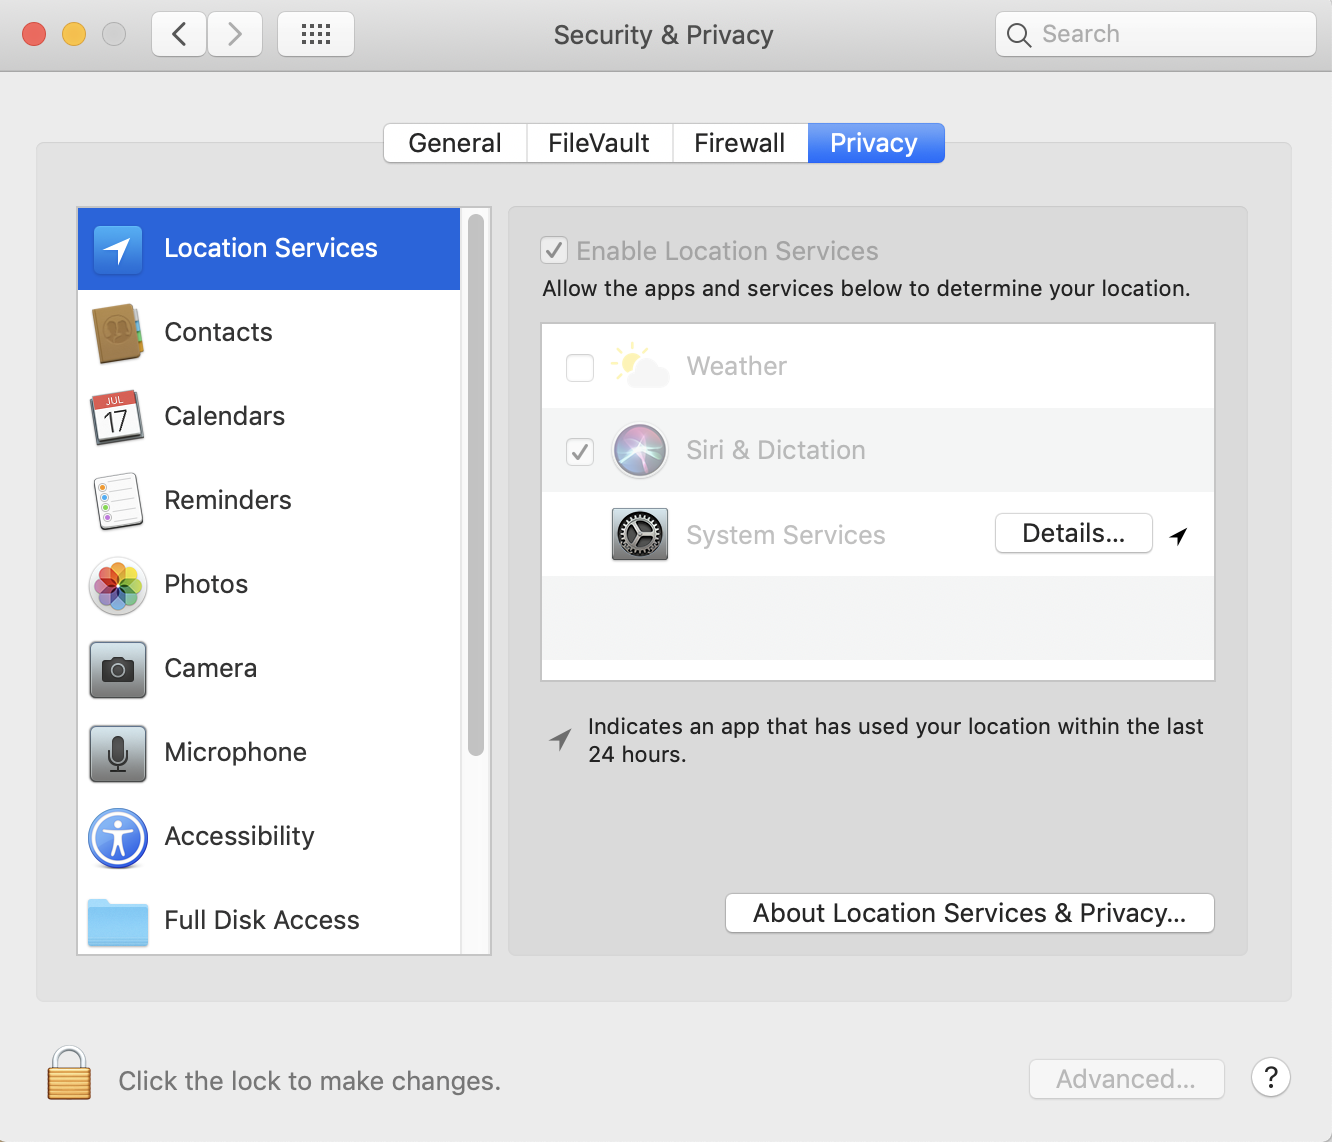Image resolution: width=1332 pixels, height=1142 pixels.
Task: Go forward with the right chevron button
Action: [x=235, y=34]
